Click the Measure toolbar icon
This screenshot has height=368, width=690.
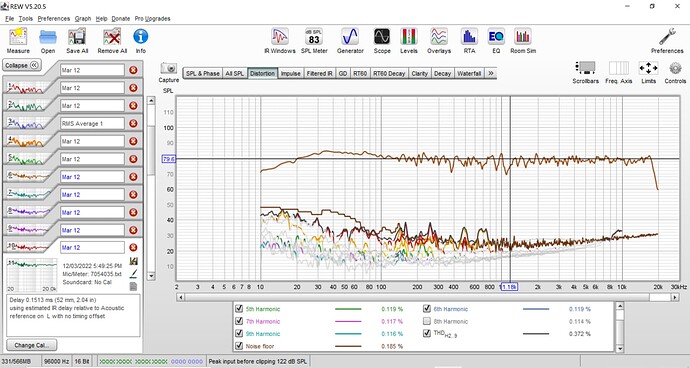tap(18, 37)
